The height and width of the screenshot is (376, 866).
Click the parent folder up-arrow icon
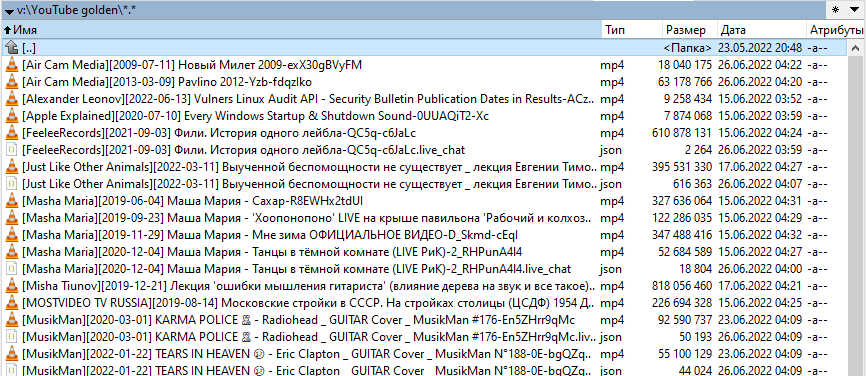pyautogui.click(x=11, y=48)
